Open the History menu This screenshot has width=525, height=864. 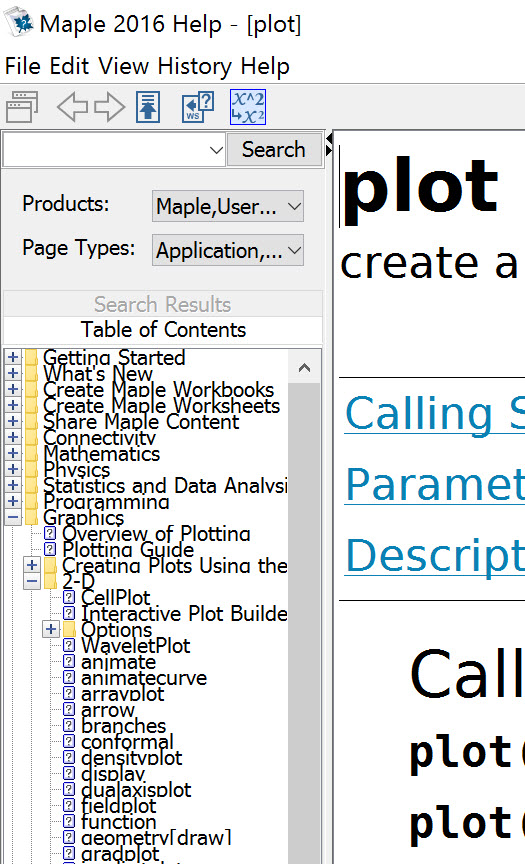coord(195,66)
